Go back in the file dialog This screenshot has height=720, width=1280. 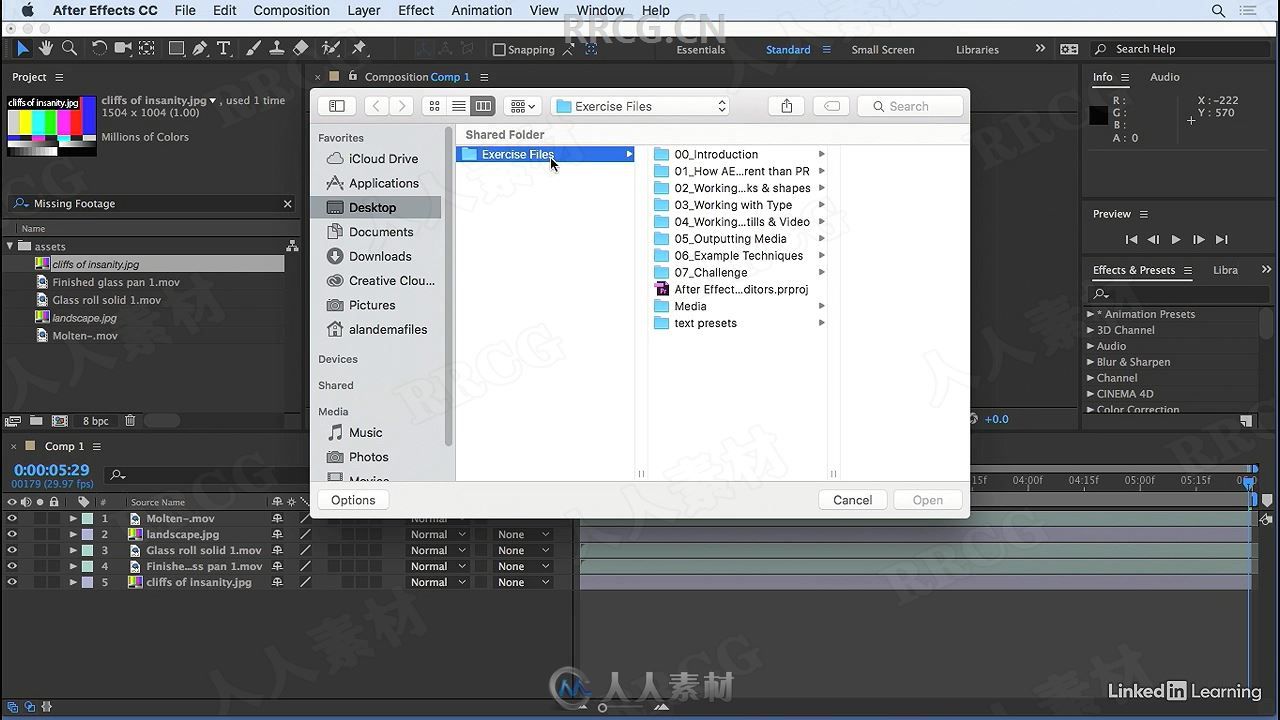coord(376,106)
